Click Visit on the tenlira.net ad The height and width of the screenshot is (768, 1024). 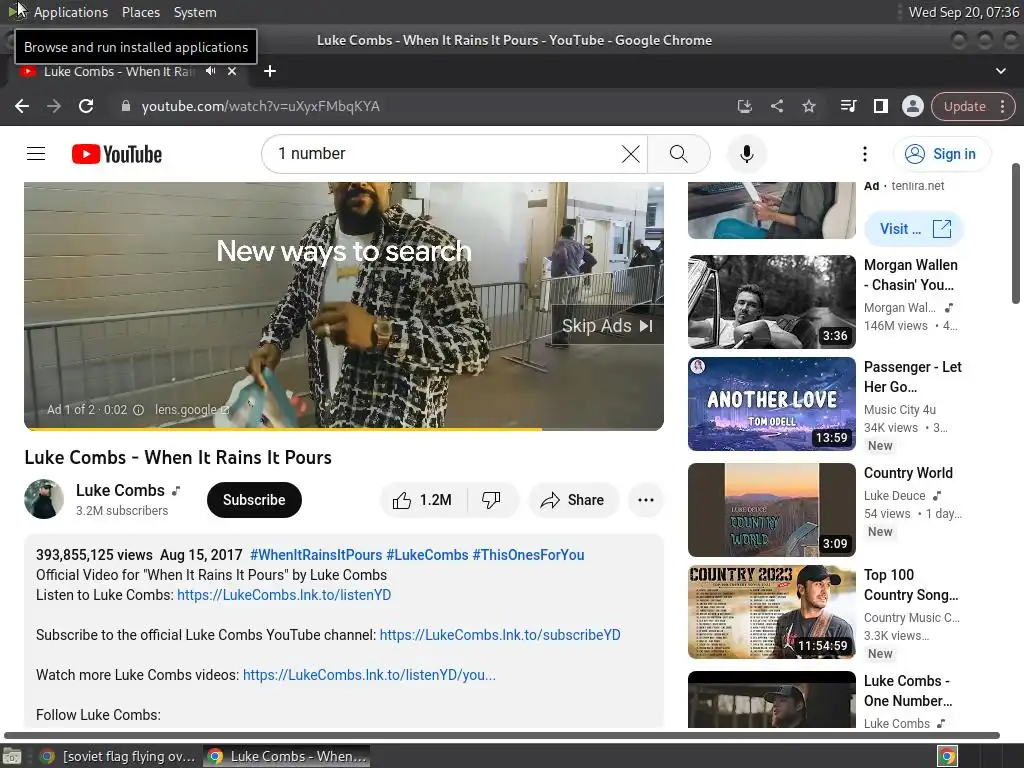(x=914, y=229)
